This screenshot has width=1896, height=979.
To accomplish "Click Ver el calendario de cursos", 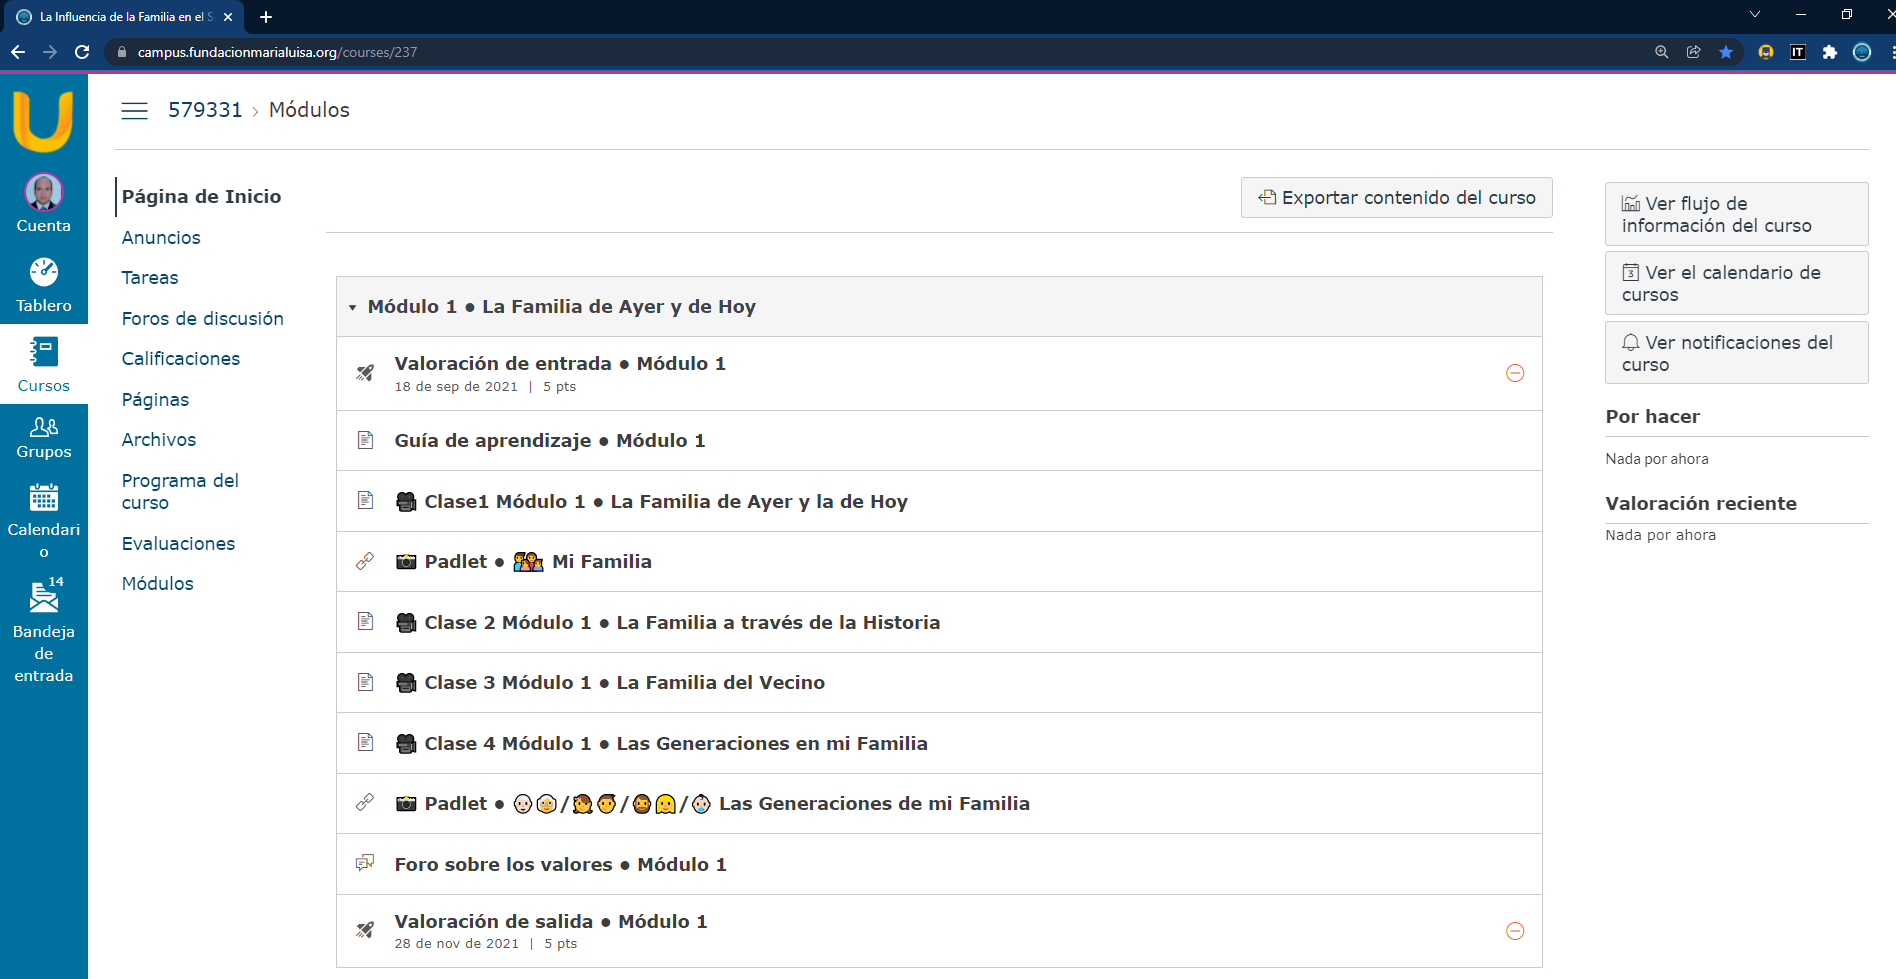I will click(1735, 284).
